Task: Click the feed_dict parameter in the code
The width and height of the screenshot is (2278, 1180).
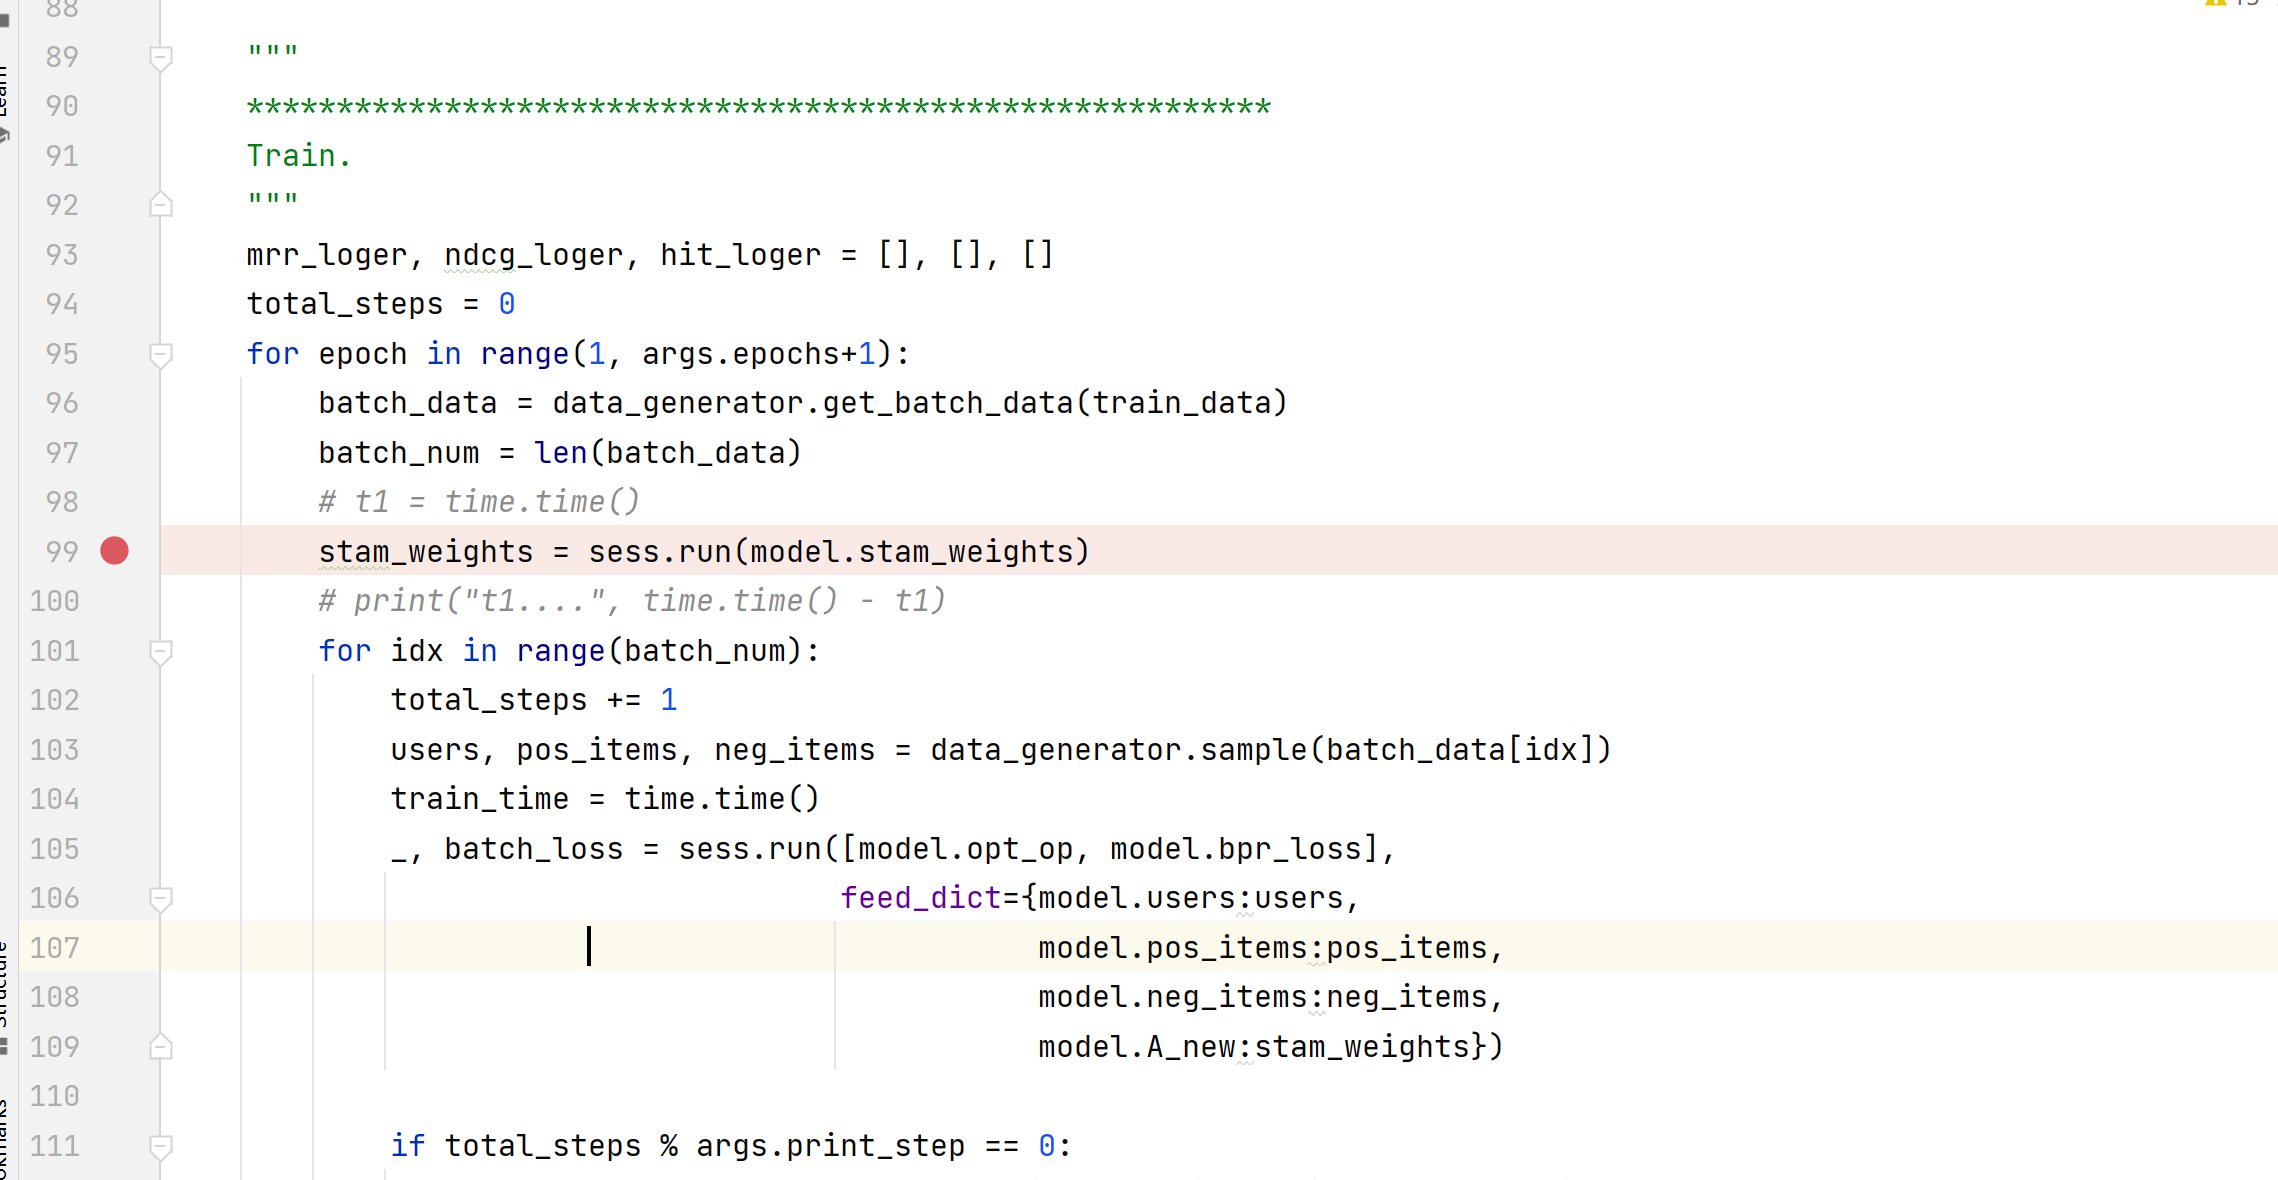Action: click(918, 897)
